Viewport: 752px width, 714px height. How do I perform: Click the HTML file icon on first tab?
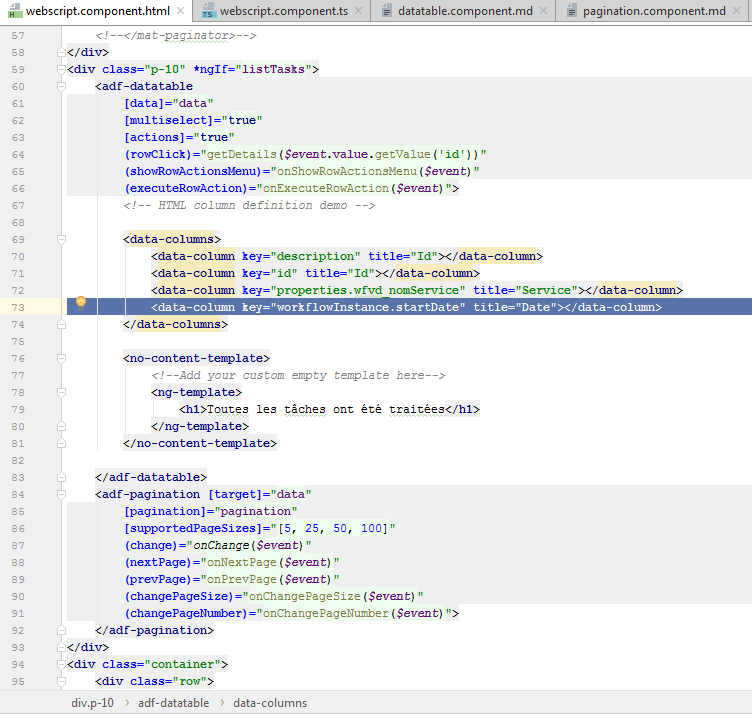pyautogui.click(x=15, y=11)
